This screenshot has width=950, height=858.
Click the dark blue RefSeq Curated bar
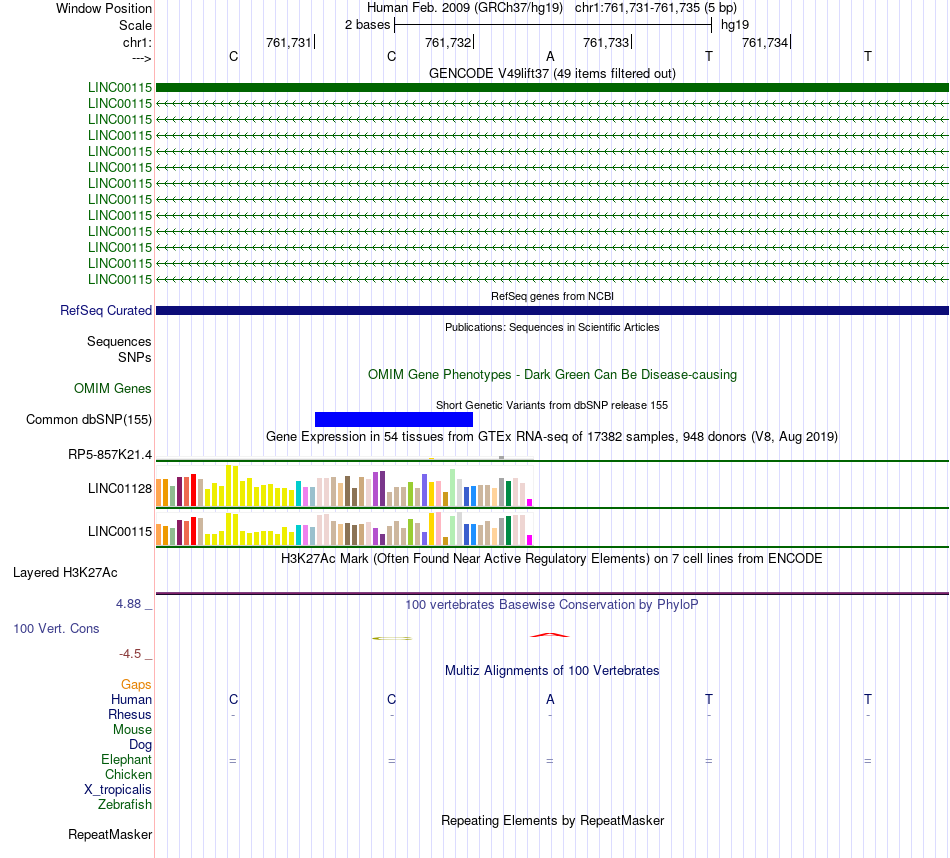coord(552,310)
